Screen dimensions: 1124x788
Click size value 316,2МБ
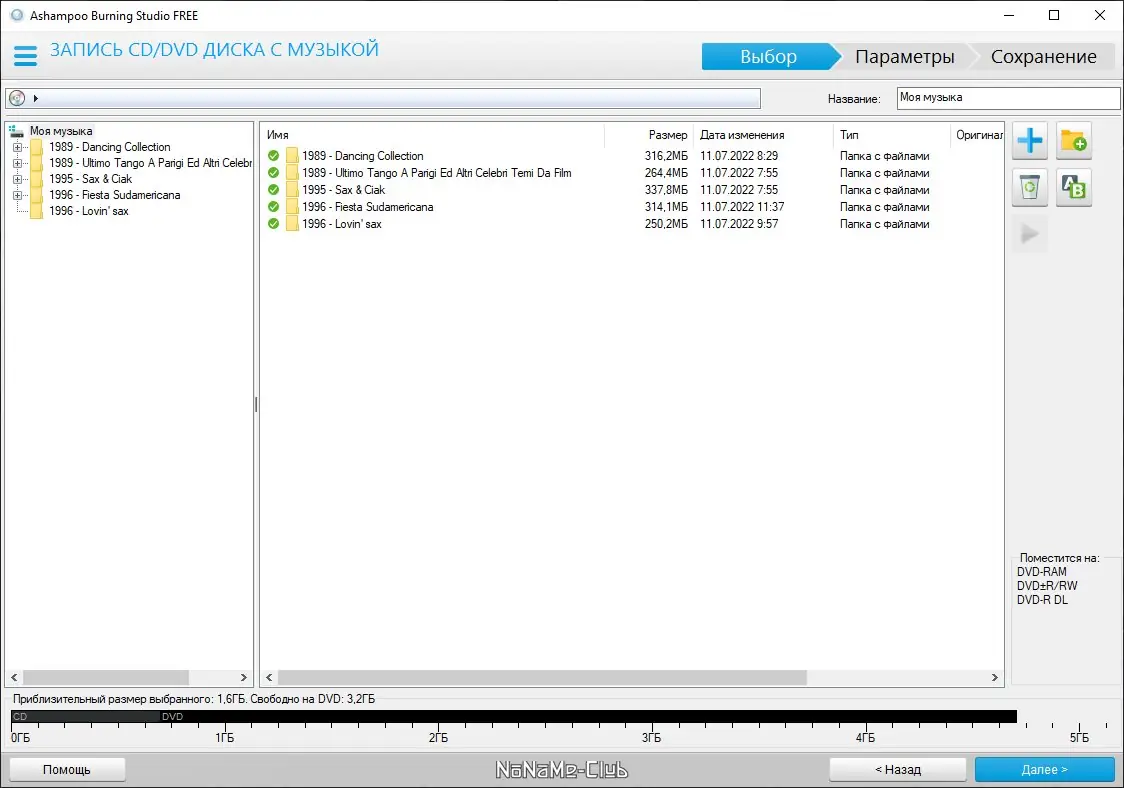click(x=666, y=156)
